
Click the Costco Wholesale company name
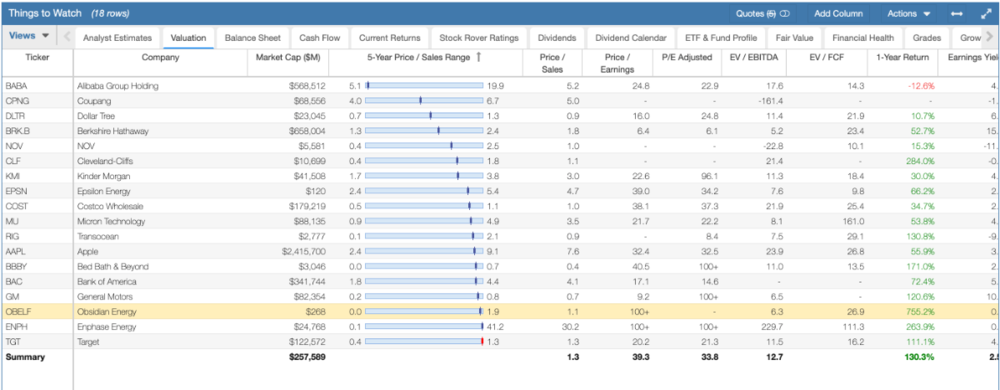tap(110, 206)
